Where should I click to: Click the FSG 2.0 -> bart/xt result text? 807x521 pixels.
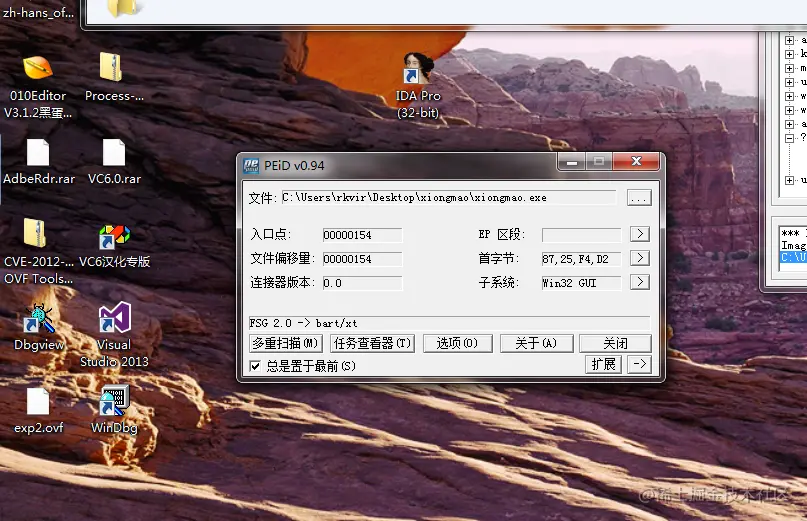303,323
